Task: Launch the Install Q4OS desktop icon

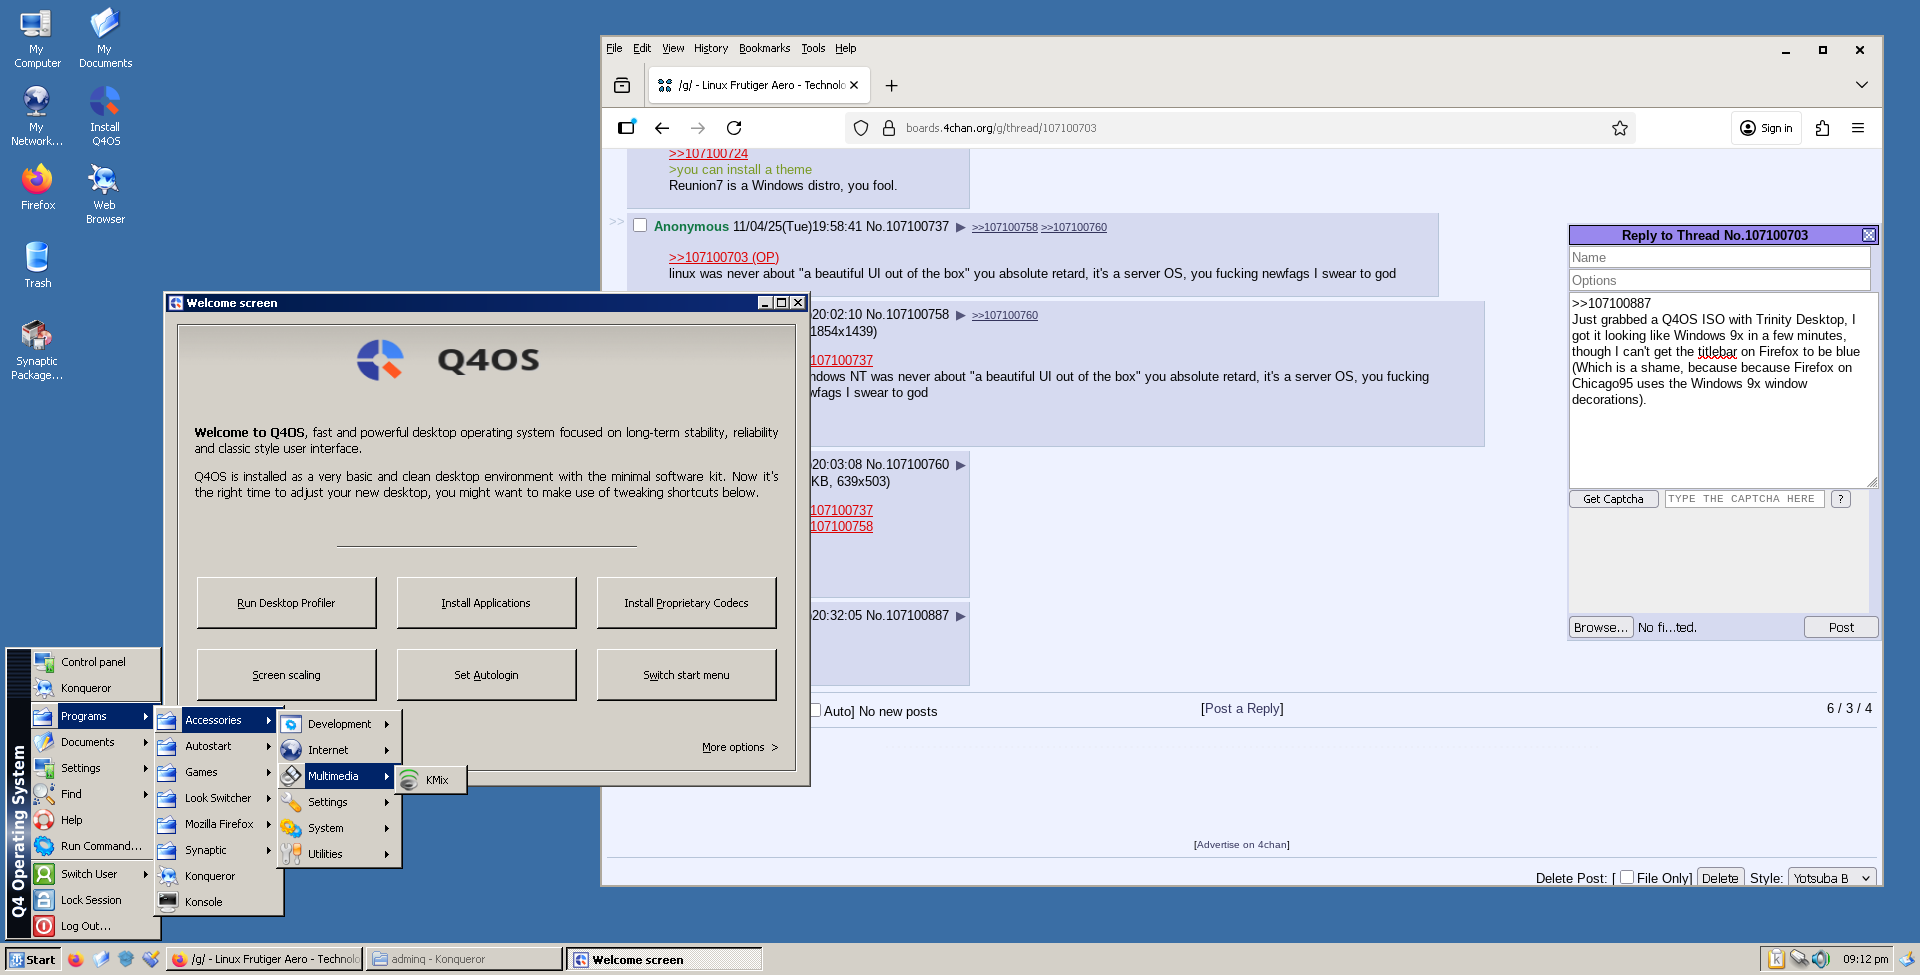Action: tap(105, 116)
